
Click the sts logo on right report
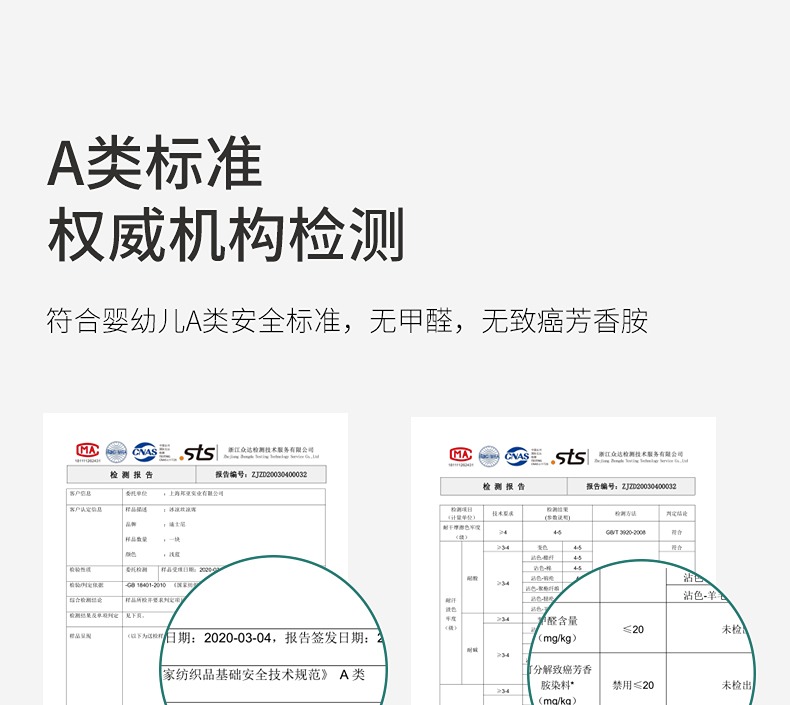coord(570,457)
